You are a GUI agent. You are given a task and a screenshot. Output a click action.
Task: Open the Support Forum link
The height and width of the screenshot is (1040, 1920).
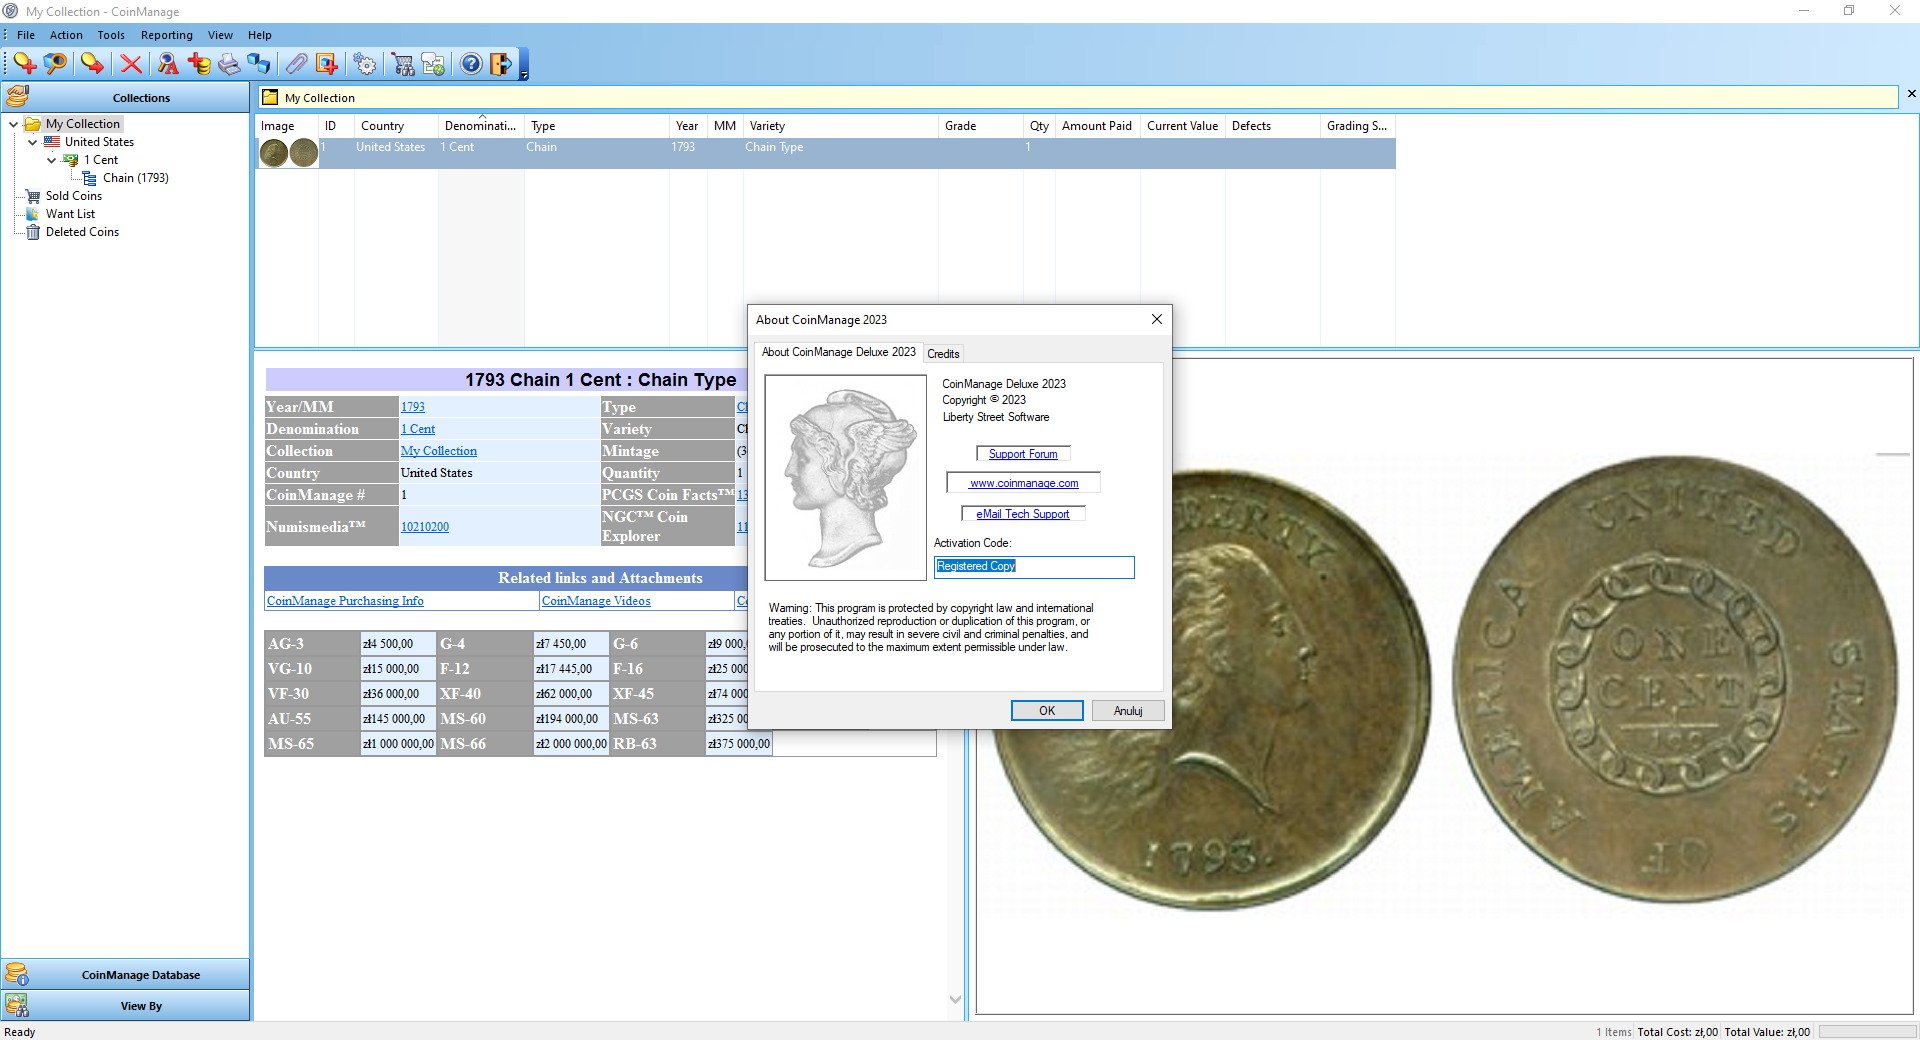(x=1023, y=454)
